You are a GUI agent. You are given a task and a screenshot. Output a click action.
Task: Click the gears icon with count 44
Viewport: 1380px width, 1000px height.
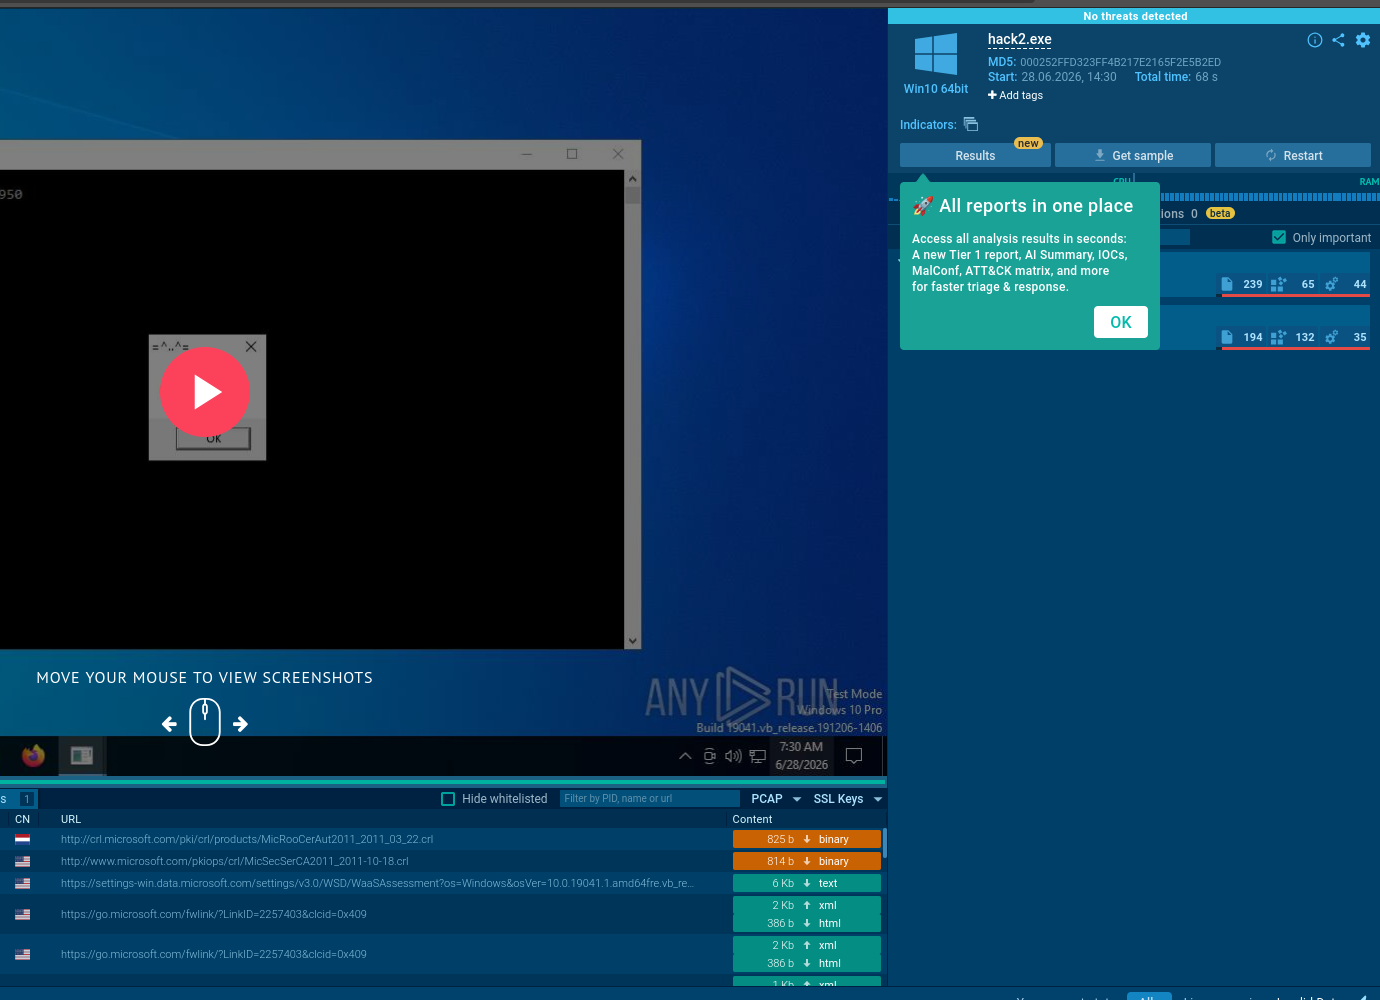pyautogui.click(x=1331, y=284)
